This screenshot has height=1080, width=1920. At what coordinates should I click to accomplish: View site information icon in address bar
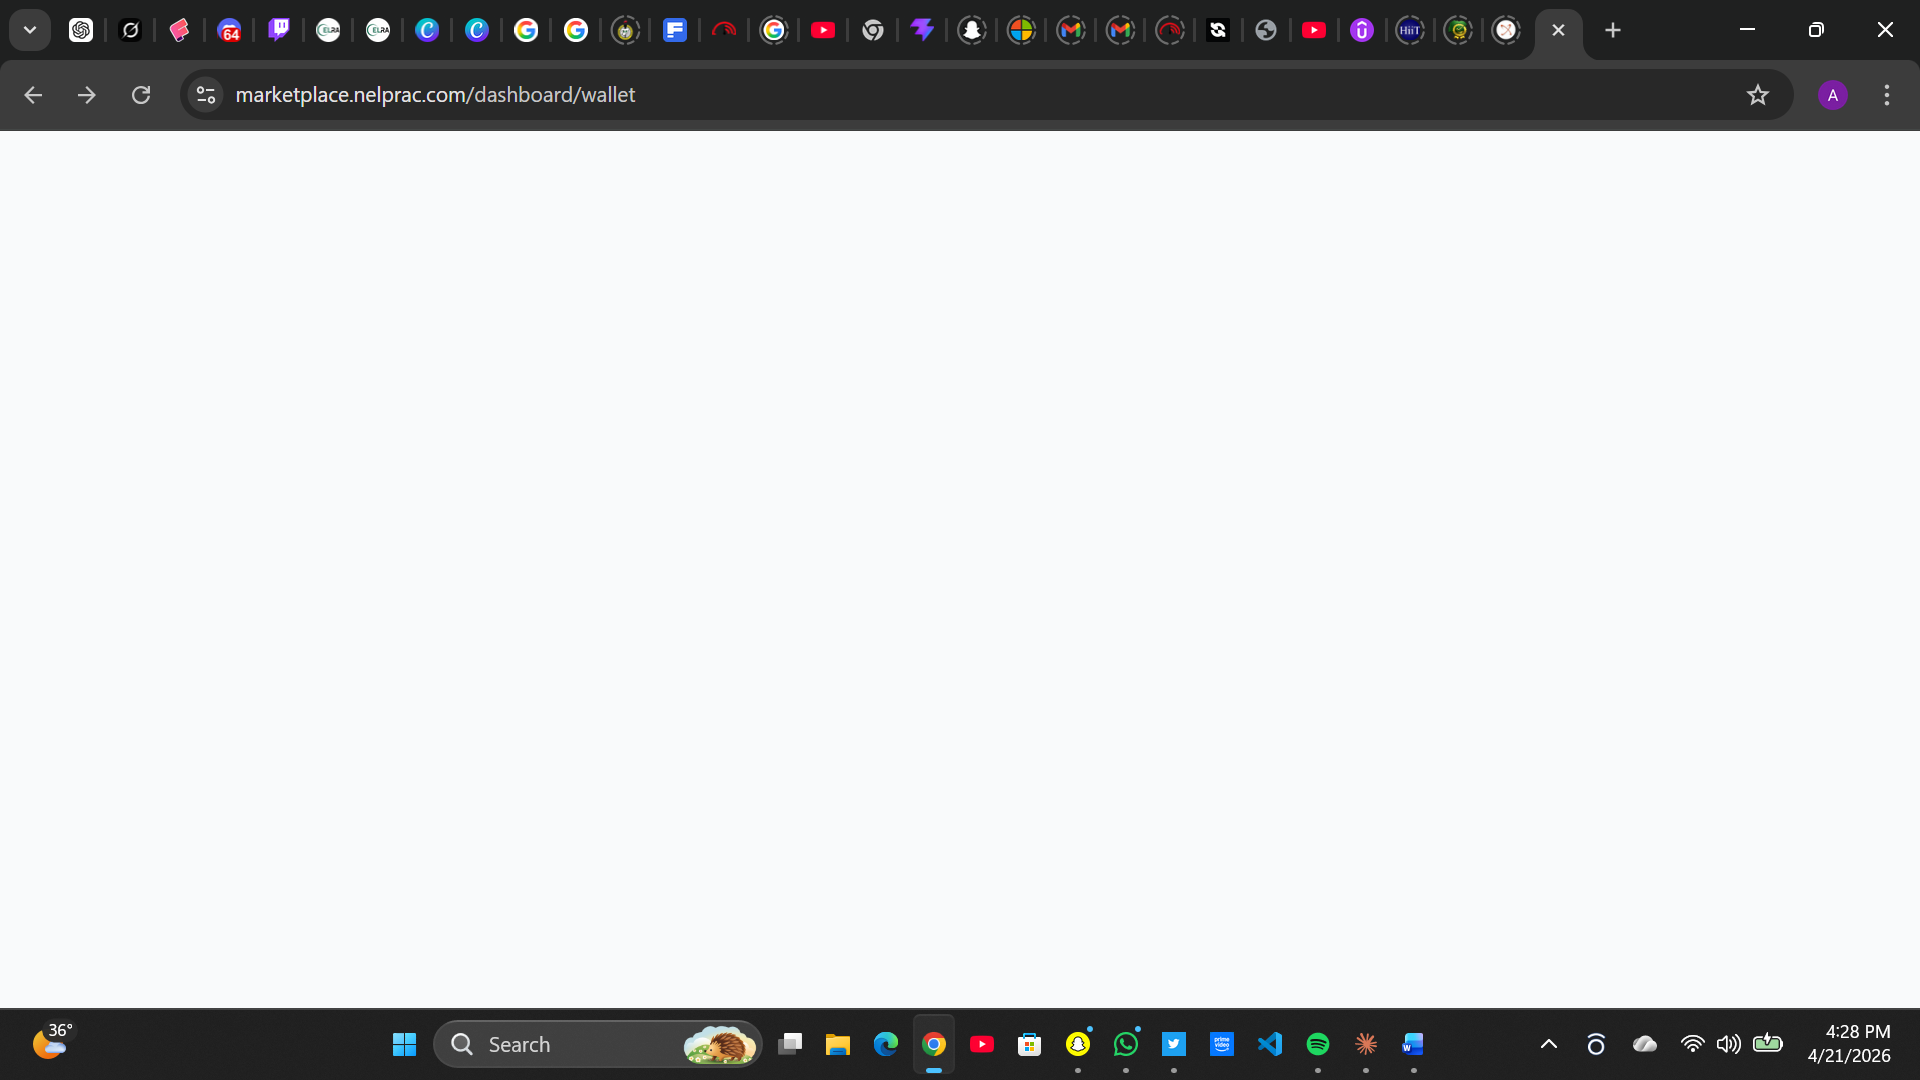[206, 95]
